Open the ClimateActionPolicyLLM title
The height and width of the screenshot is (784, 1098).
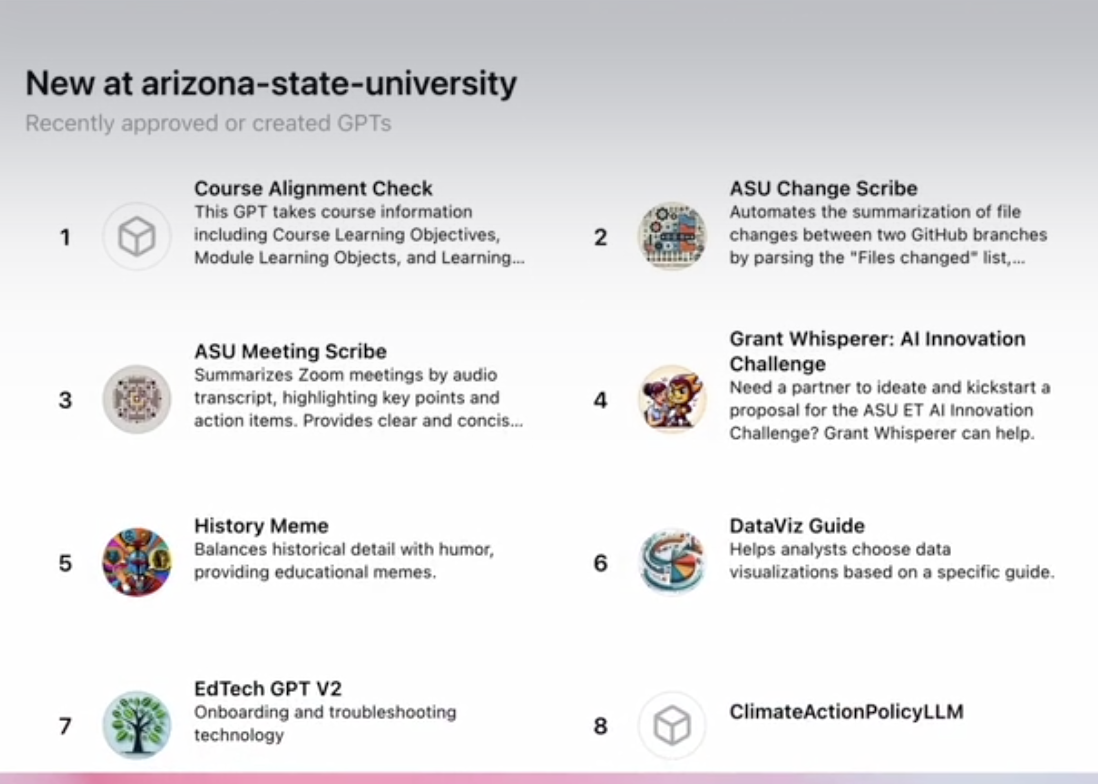pyautogui.click(x=847, y=712)
